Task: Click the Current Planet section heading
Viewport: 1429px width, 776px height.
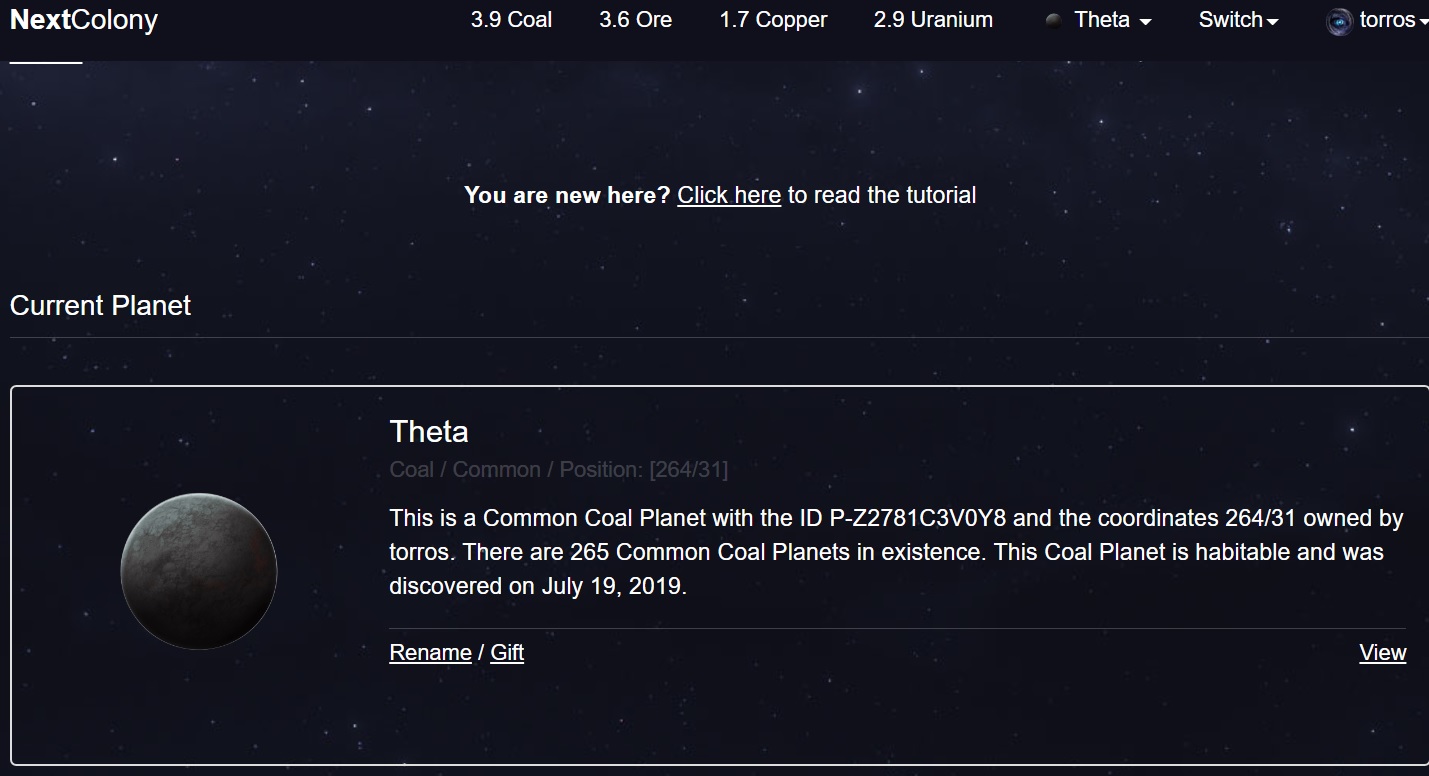Action: tap(100, 306)
